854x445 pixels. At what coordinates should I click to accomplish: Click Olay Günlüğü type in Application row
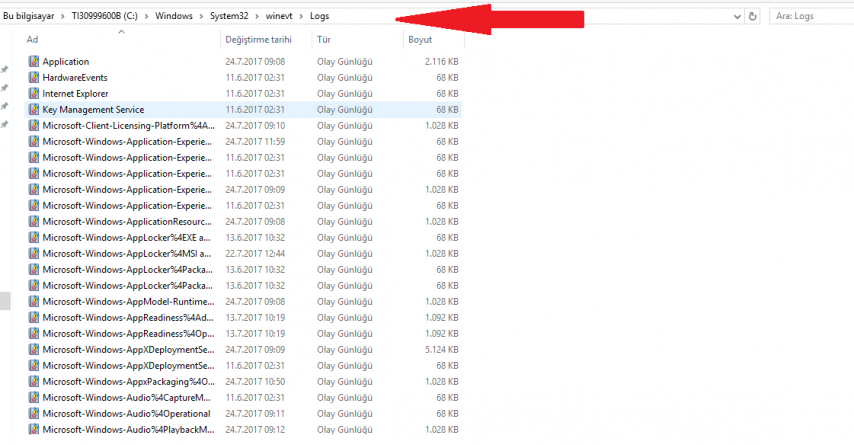(345, 62)
